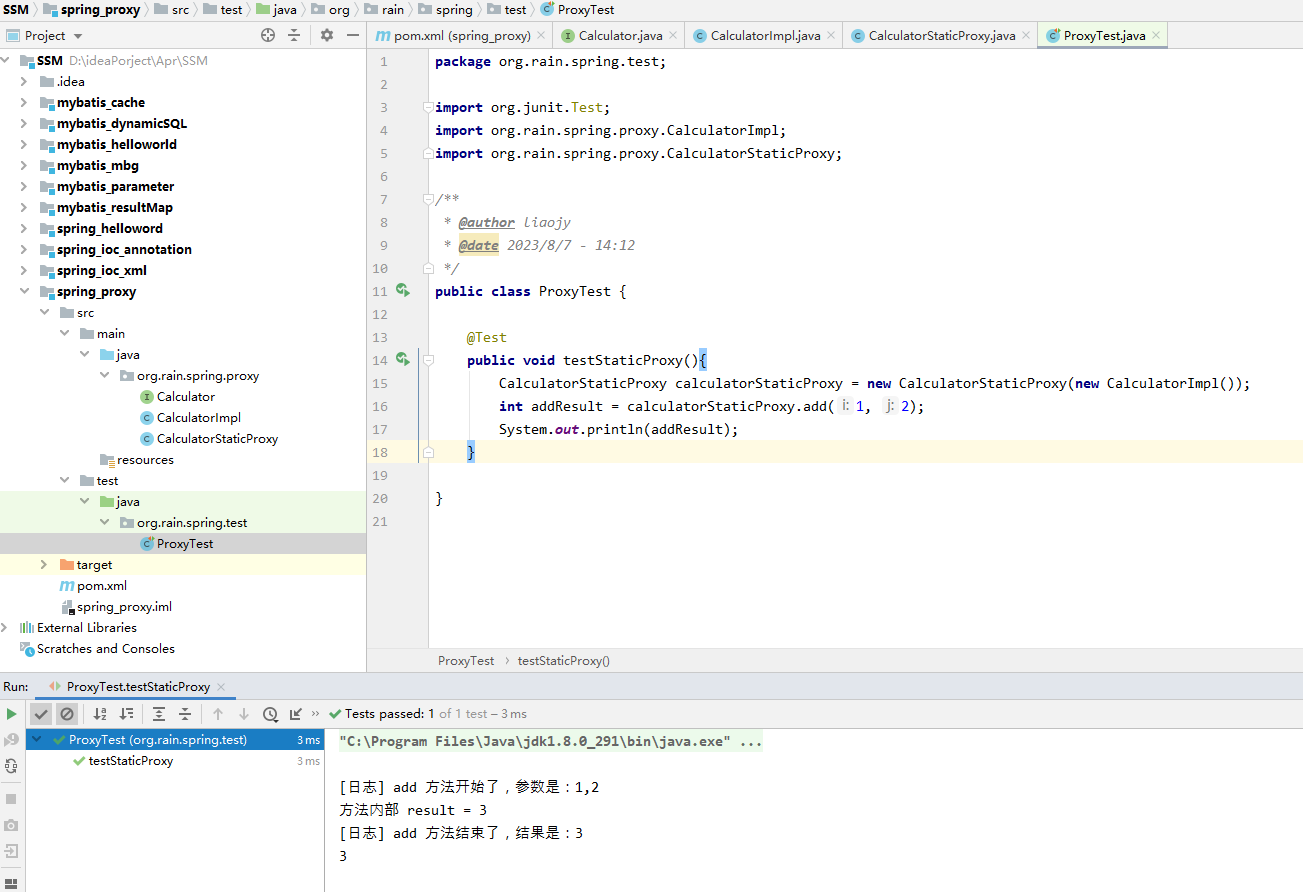The height and width of the screenshot is (892, 1303).
Task: Hide the Project panel with minus icon
Action: tap(353, 35)
